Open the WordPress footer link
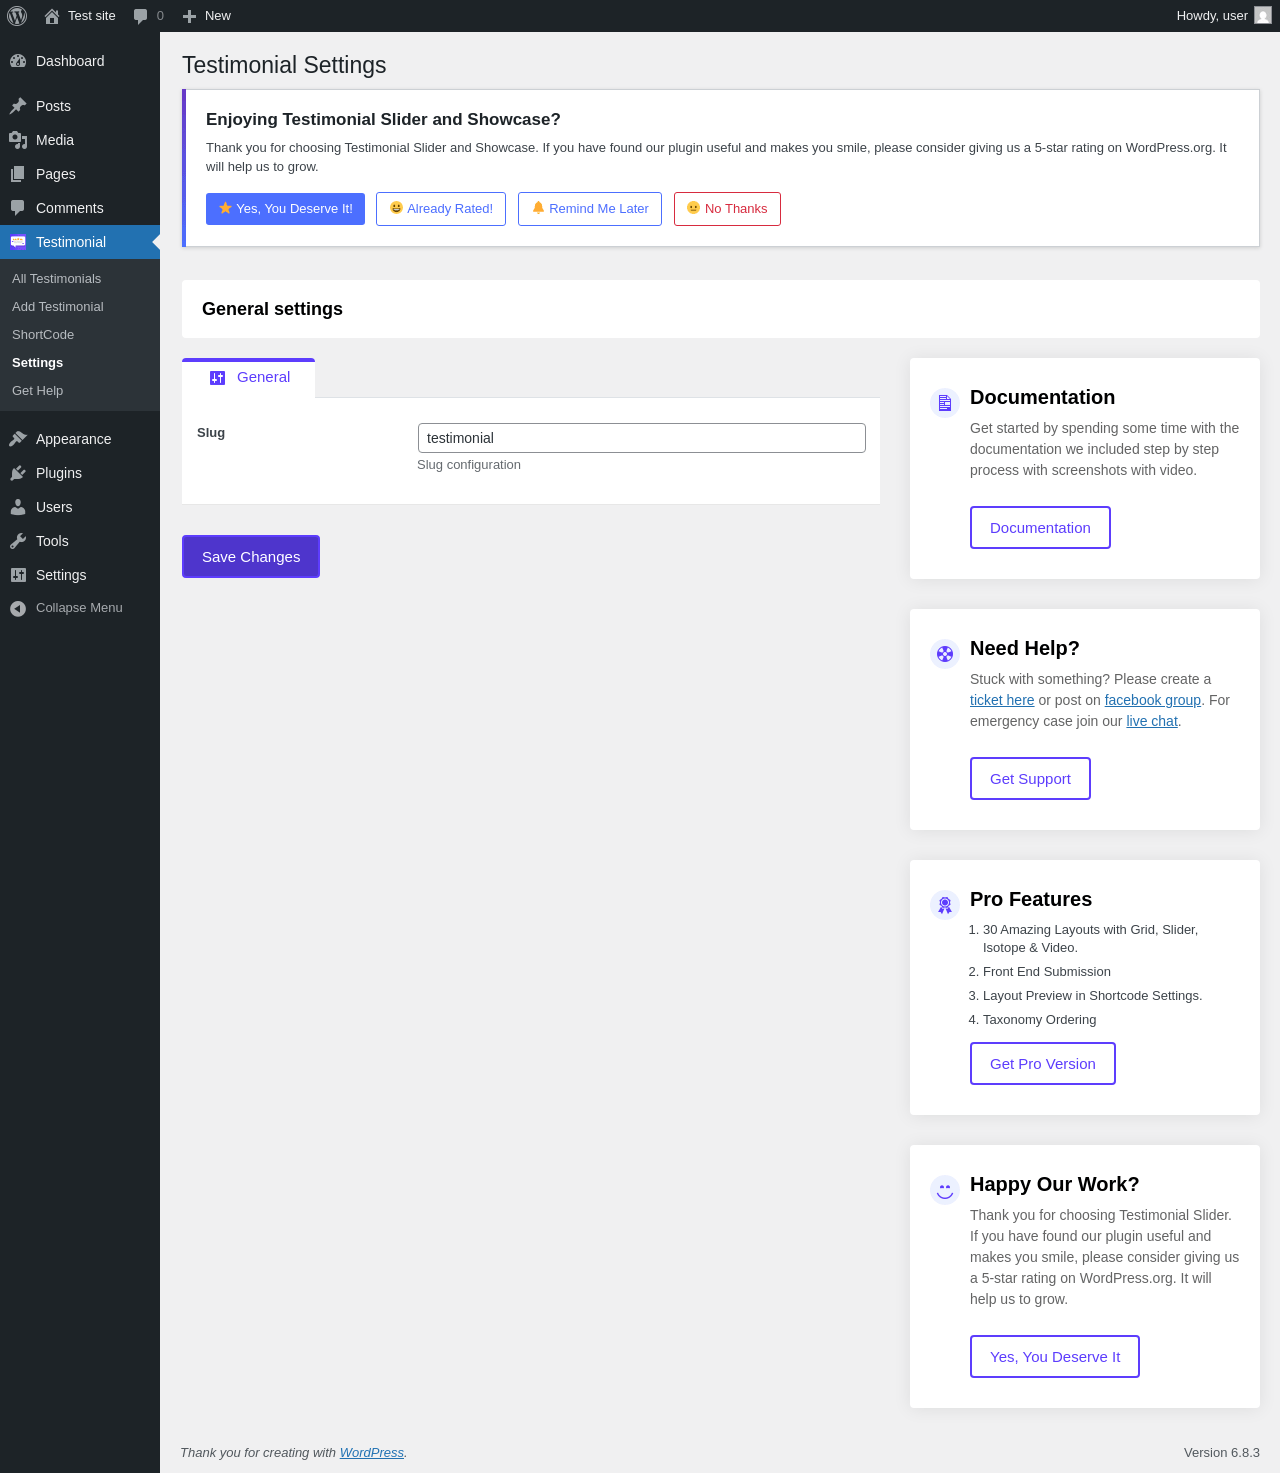Image resolution: width=1280 pixels, height=1473 pixels. [372, 1453]
